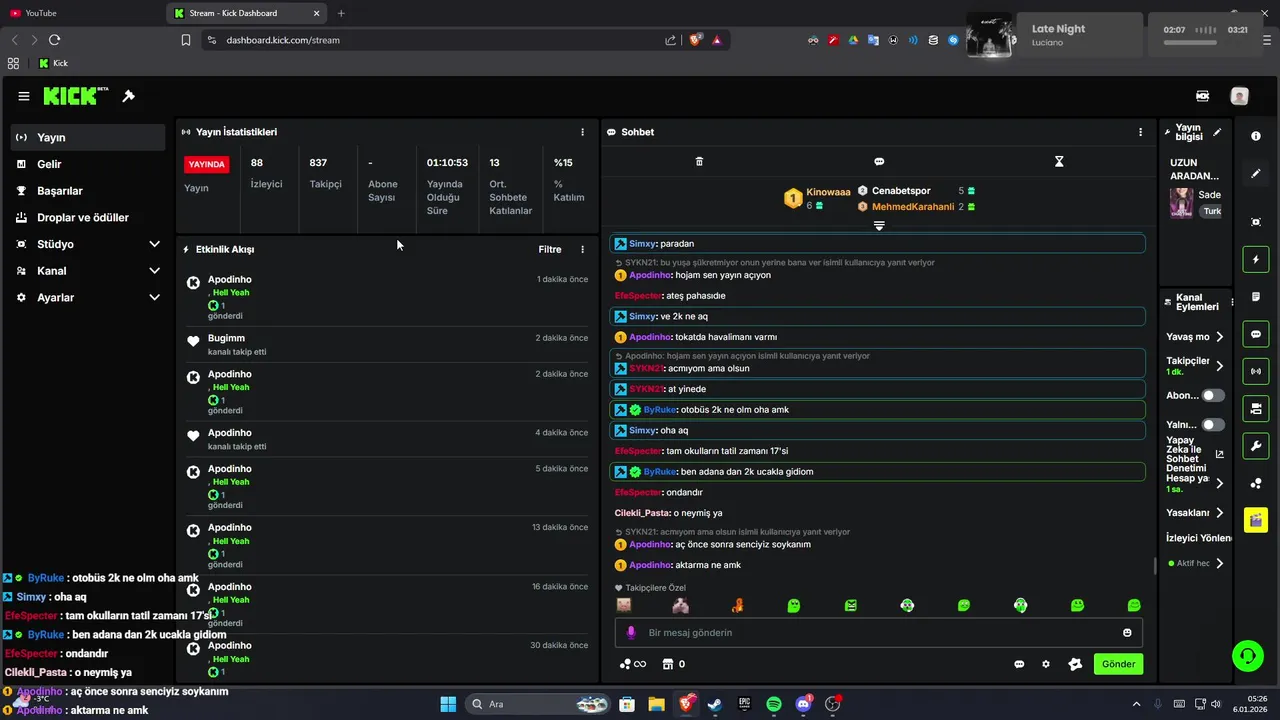Click the channel points infinity icon
Image resolution: width=1280 pixels, height=720 pixels.
tap(633, 664)
